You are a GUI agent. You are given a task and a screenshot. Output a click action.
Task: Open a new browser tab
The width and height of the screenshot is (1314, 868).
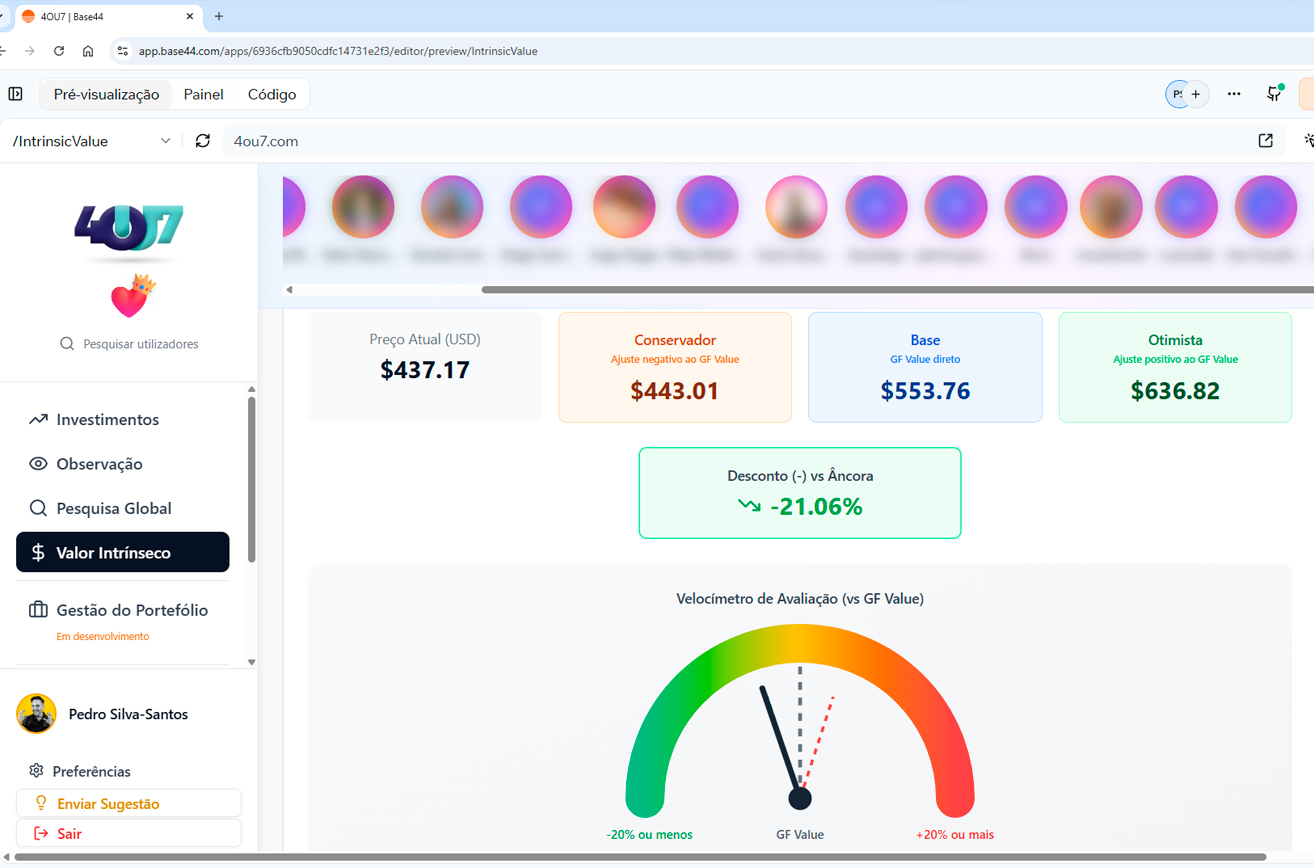click(x=219, y=16)
